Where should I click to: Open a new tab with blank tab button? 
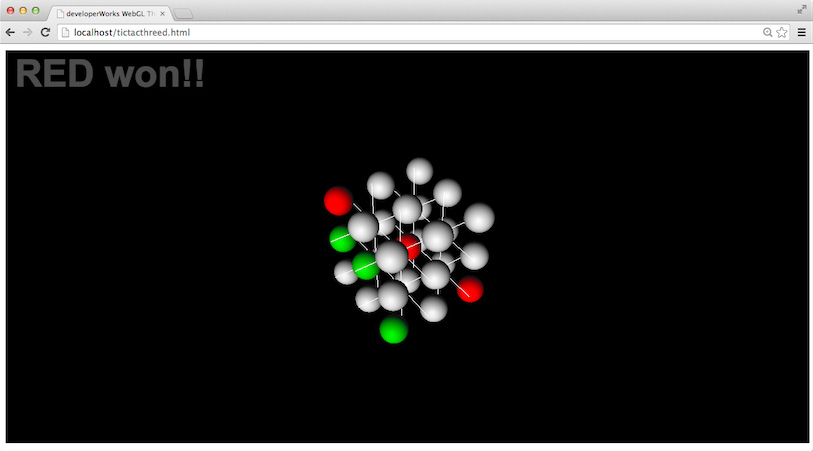point(183,14)
